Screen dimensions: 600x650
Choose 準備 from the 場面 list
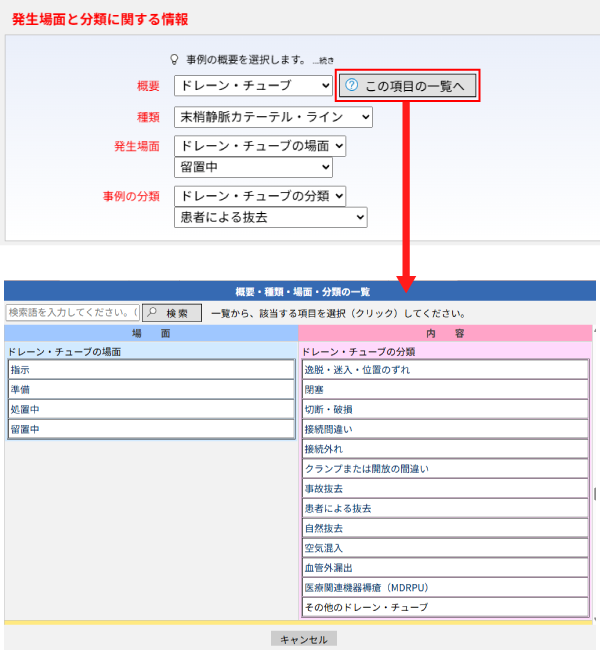(151, 390)
